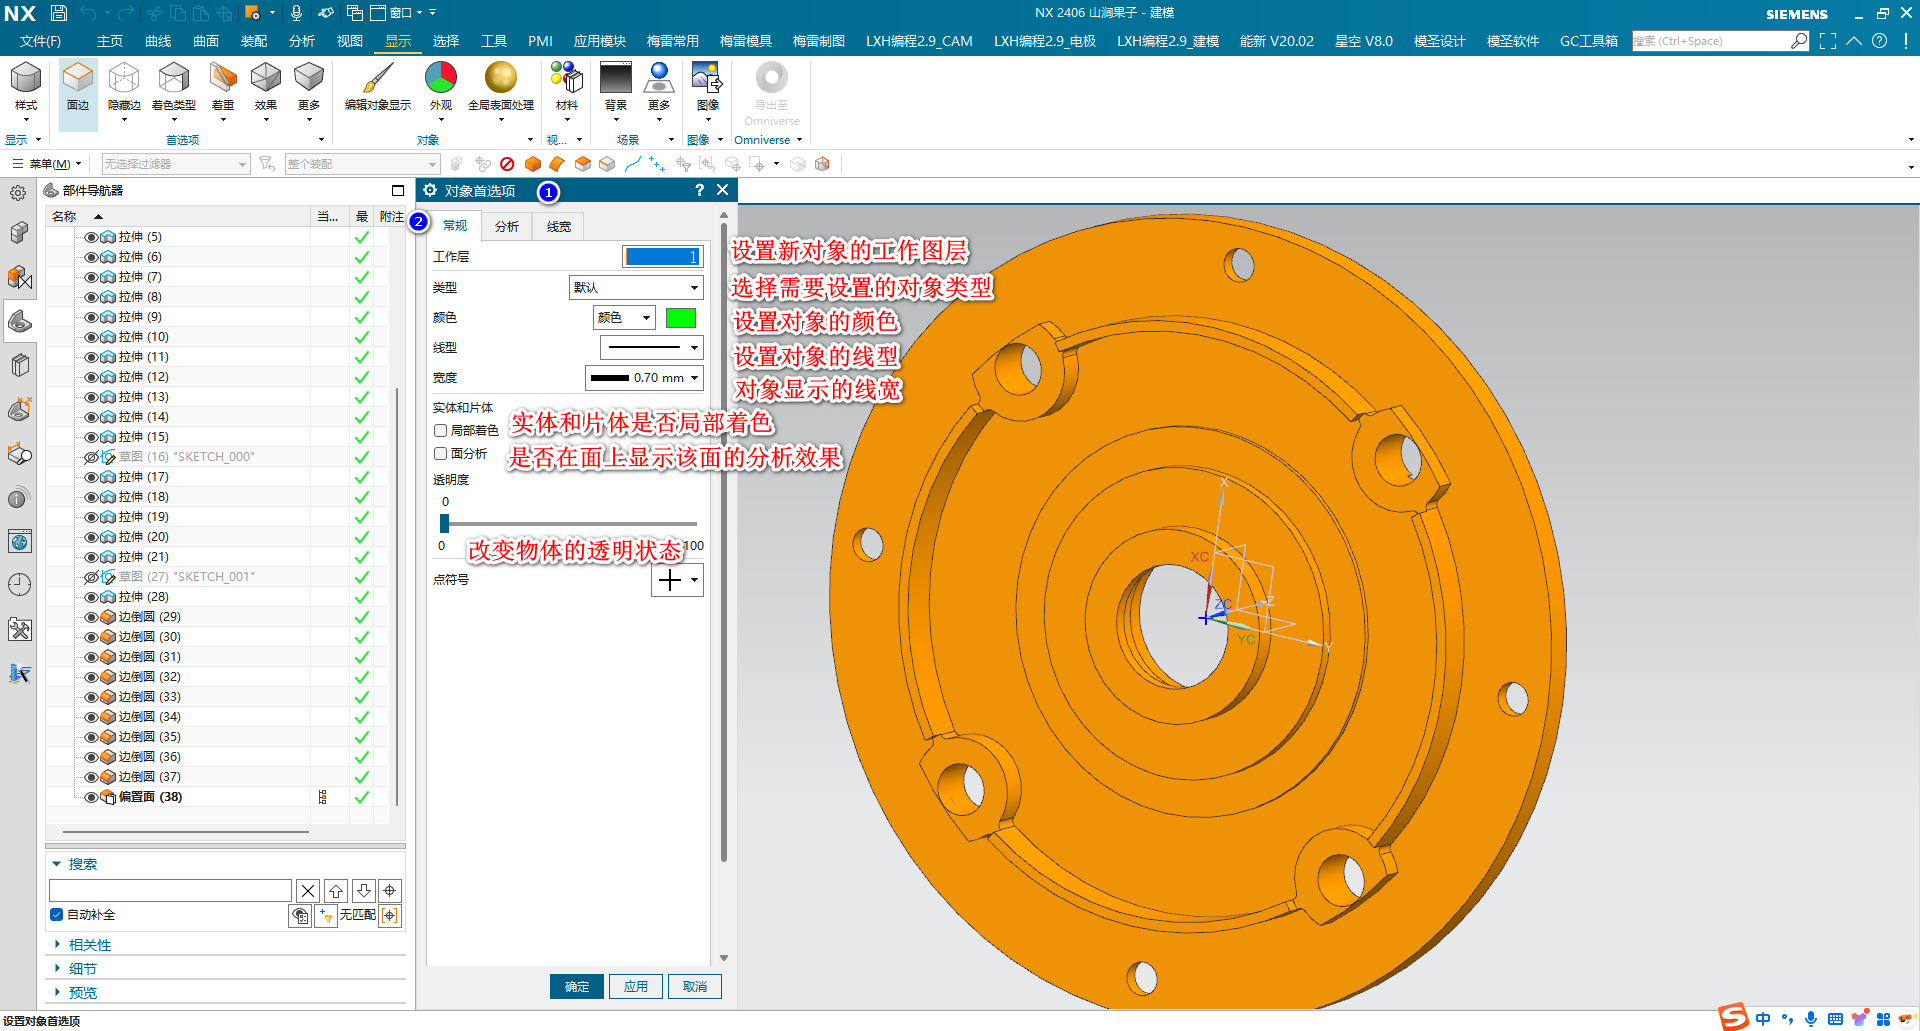Click the save disk icon in title bar
The height and width of the screenshot is (1031, 1920).
point(59,13)
